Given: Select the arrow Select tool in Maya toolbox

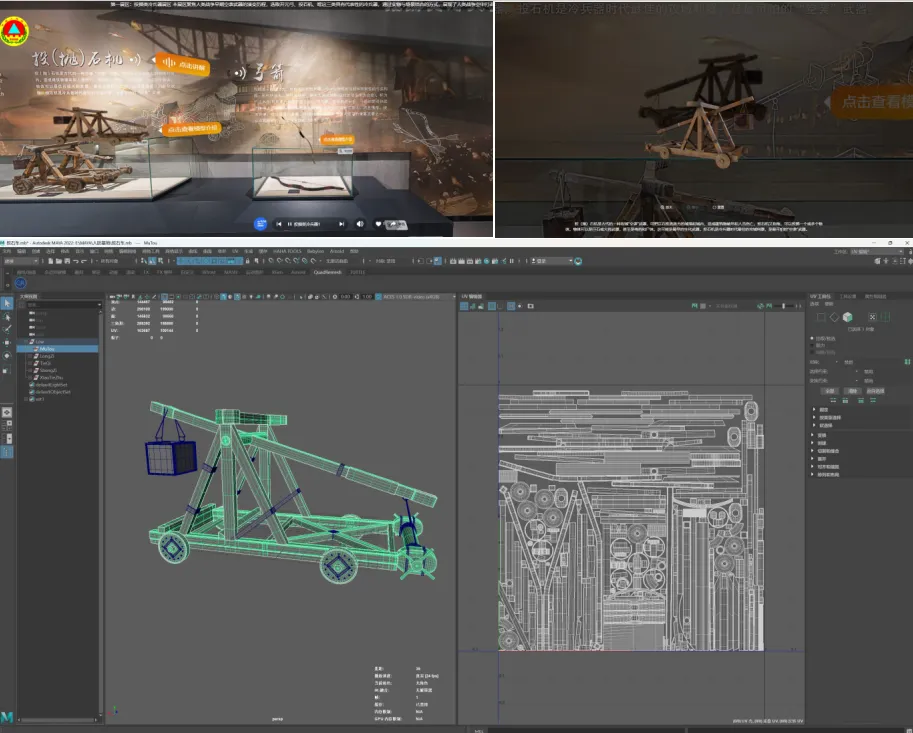Looking at the screenshot, I should 7,303.
